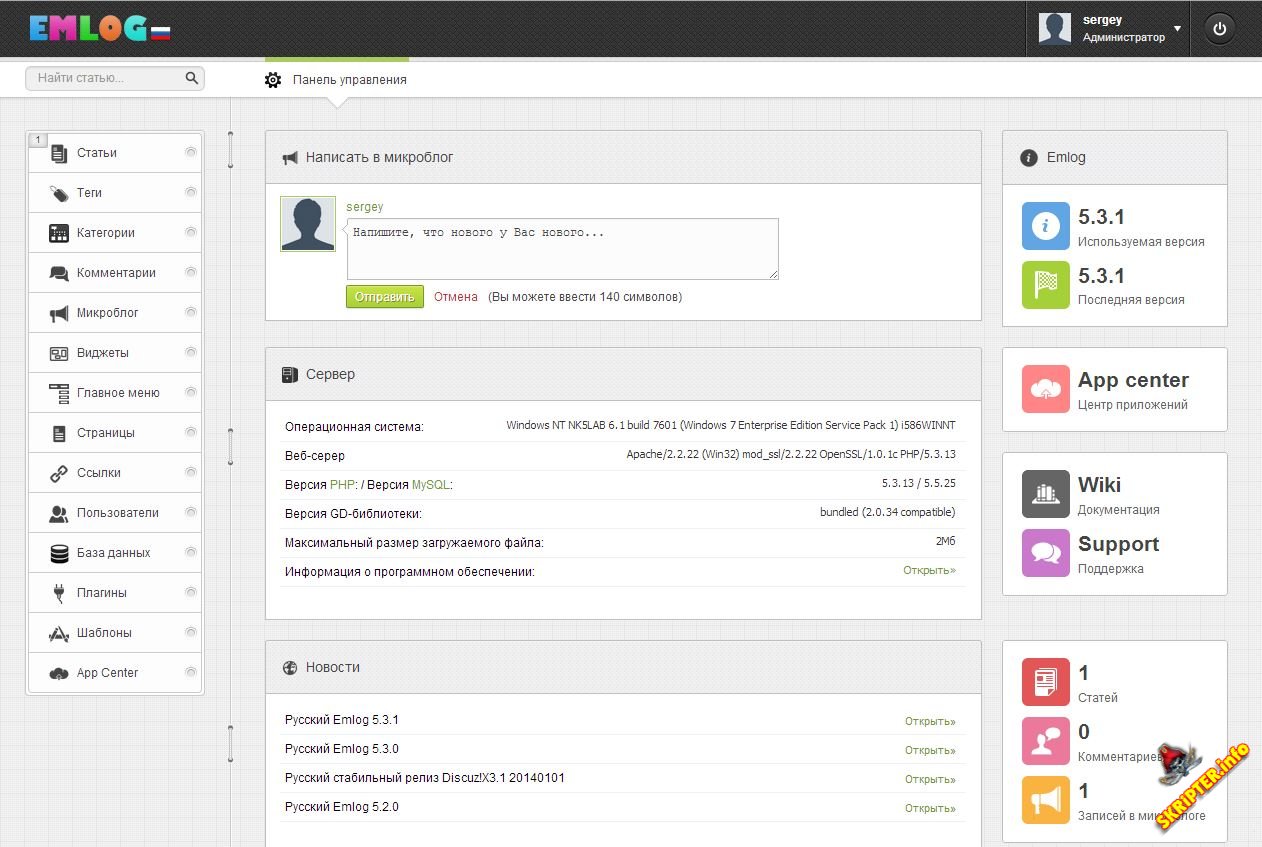Click the Support chat bubble icon
Viewport: 1262px width, 847px height.
tap(1046, 553)
